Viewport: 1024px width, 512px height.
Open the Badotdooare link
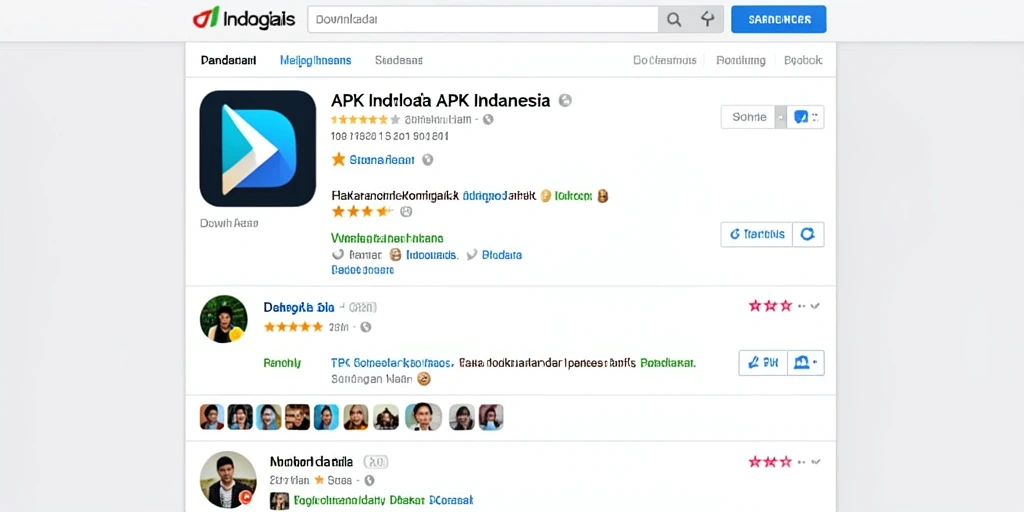(x=362, y=270)
